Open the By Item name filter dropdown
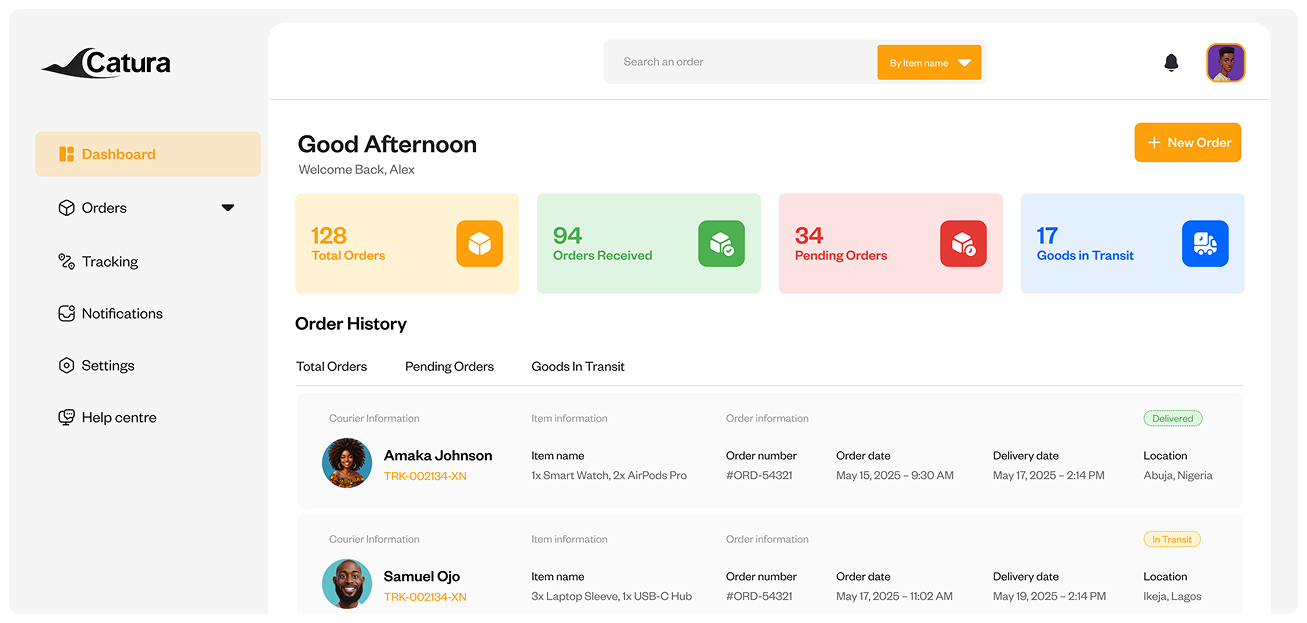This screenshot has width=1307, height=623. point(929,63)
